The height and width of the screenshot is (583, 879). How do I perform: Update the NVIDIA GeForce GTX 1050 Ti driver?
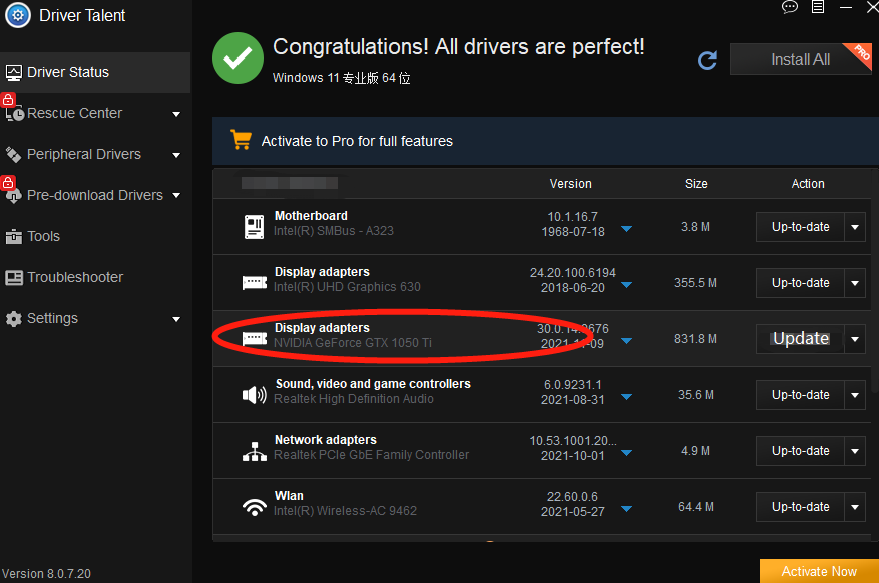(801, 339)
